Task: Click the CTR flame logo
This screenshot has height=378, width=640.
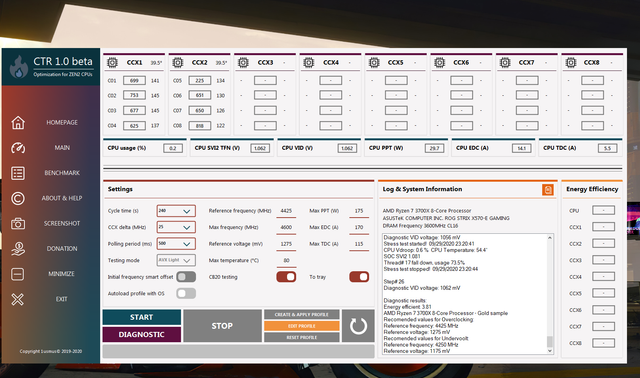Action: 19,67
